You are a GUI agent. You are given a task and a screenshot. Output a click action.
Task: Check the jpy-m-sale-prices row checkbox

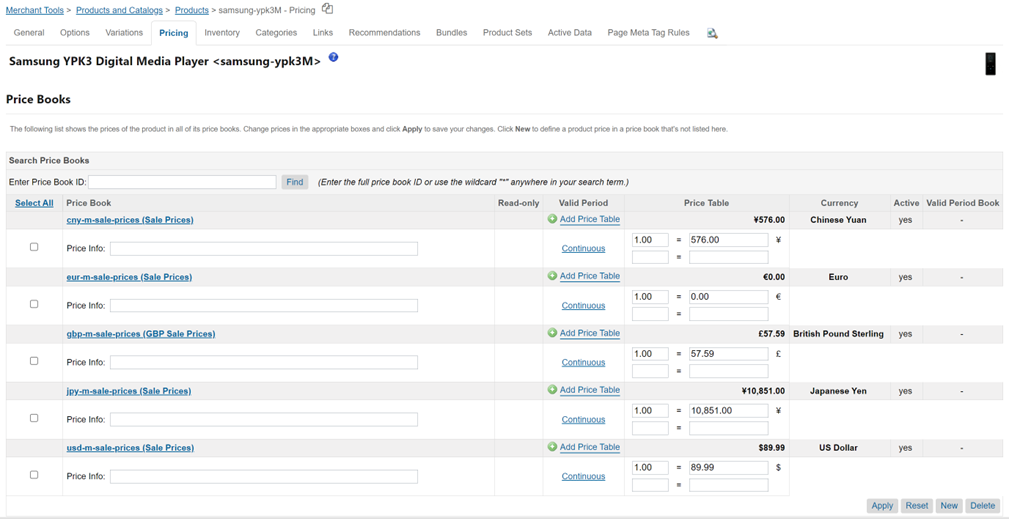click(34, 418)
